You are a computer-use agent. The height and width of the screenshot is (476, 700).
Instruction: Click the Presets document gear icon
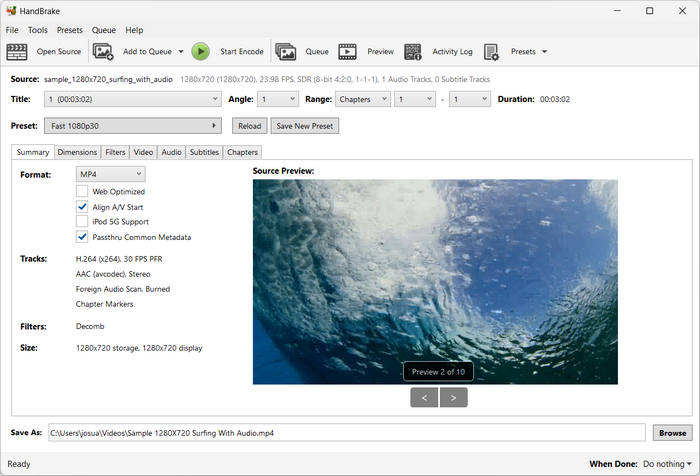tap(491, 52)
